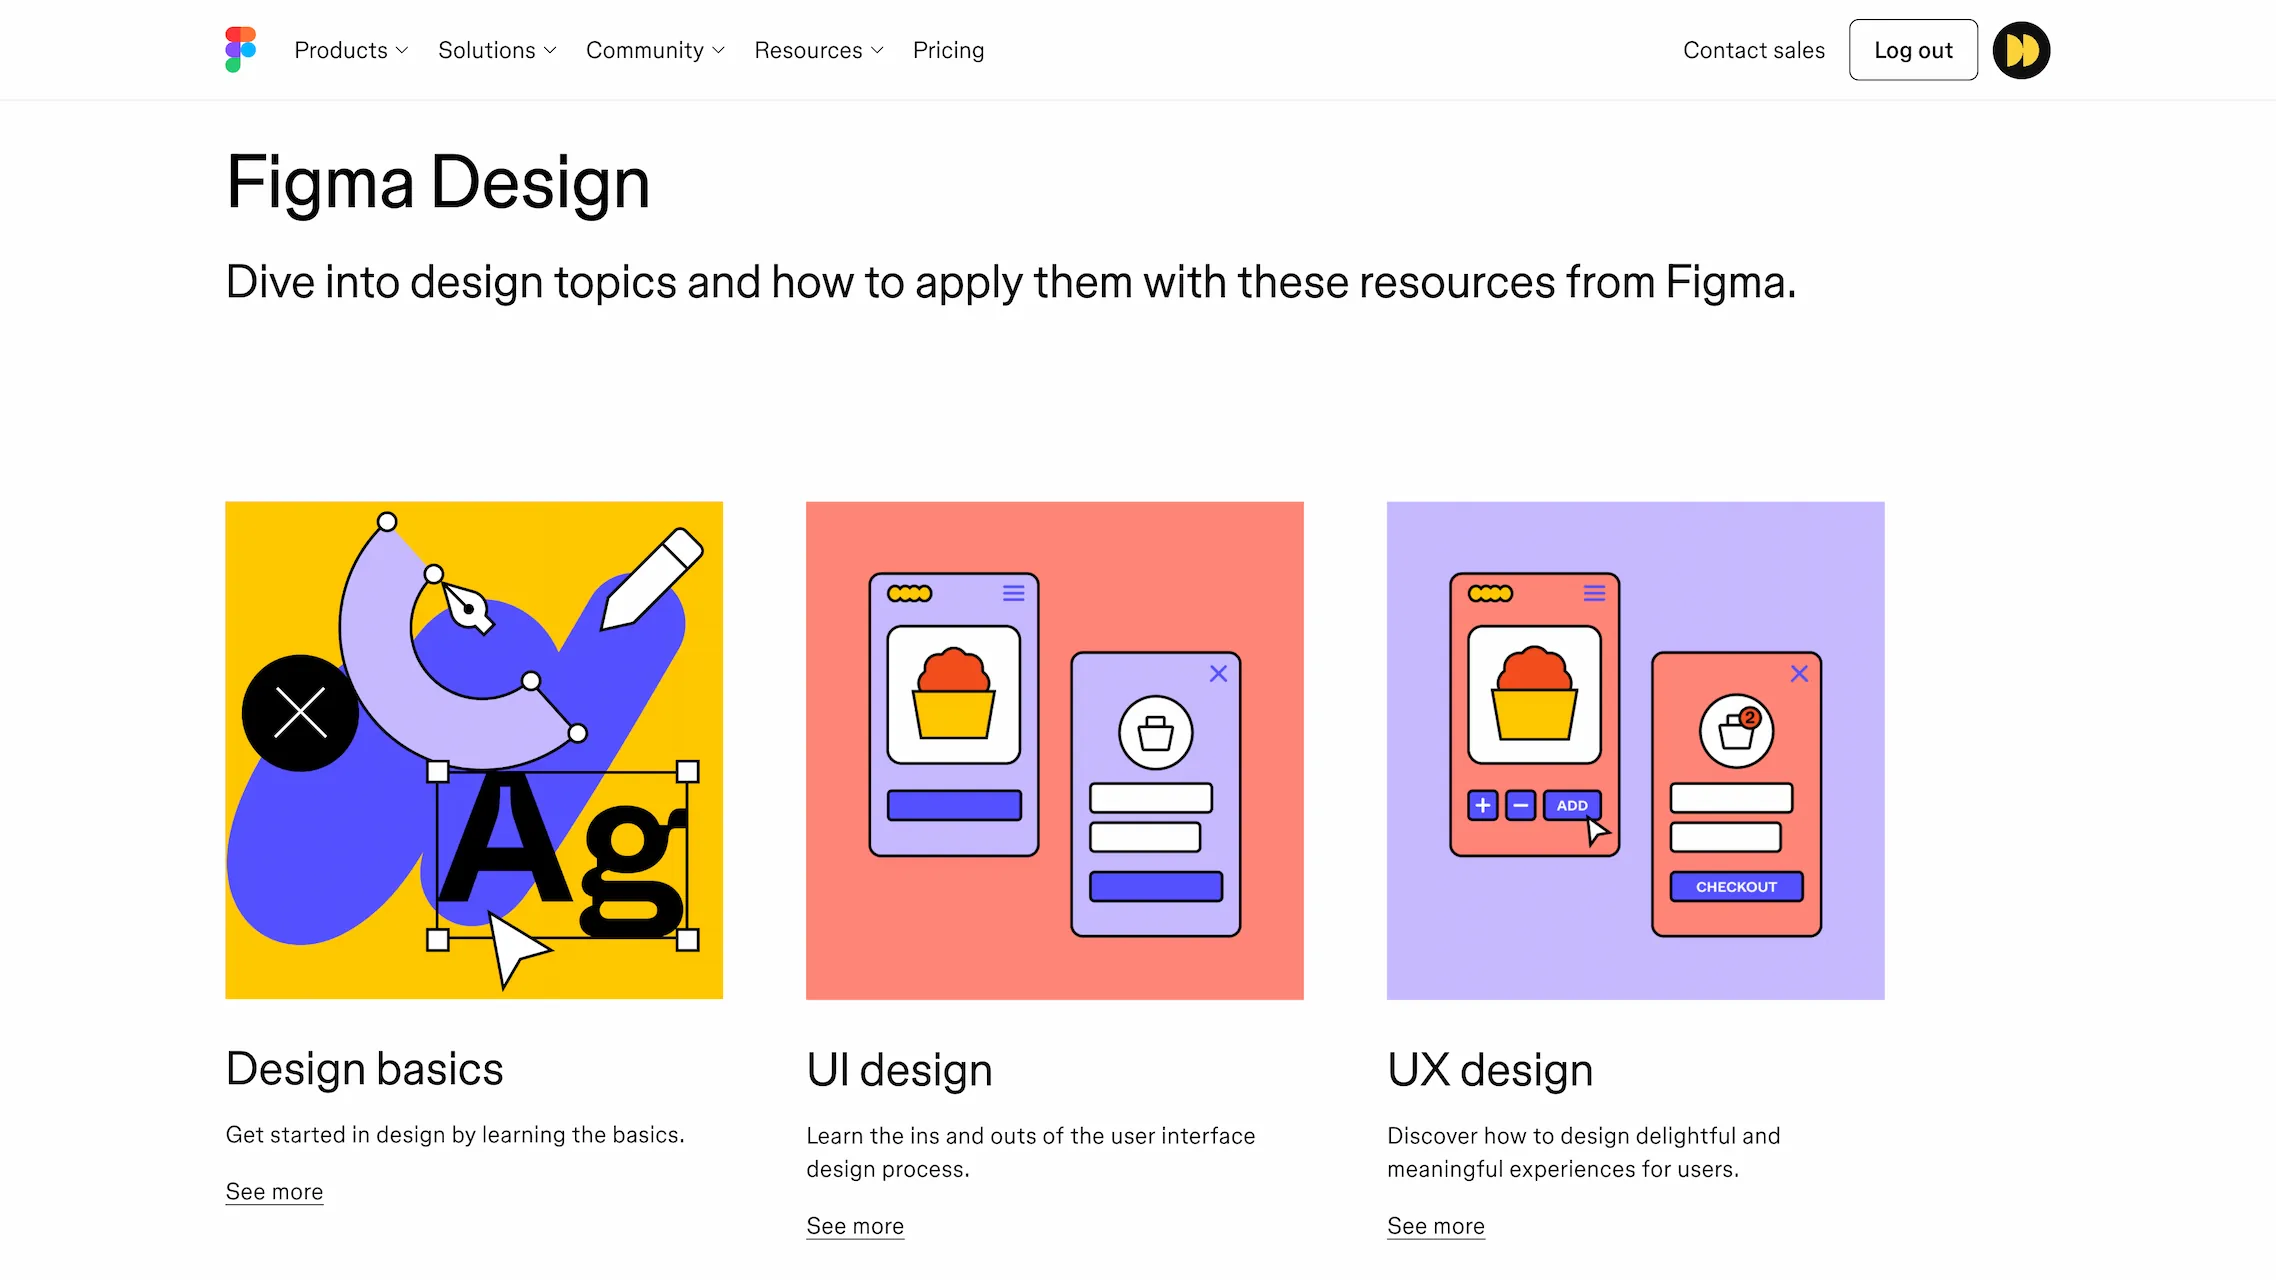
Task: Click the Log out button
Action: pyautogui.click(x=1913, y=50)
